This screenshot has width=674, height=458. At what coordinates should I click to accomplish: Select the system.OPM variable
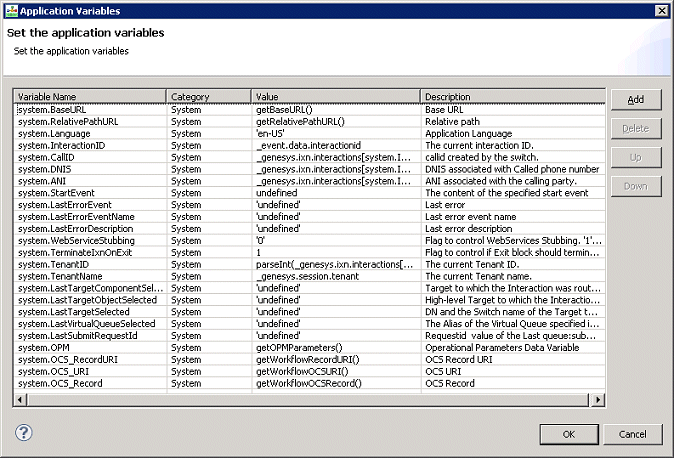coord(43,348)
